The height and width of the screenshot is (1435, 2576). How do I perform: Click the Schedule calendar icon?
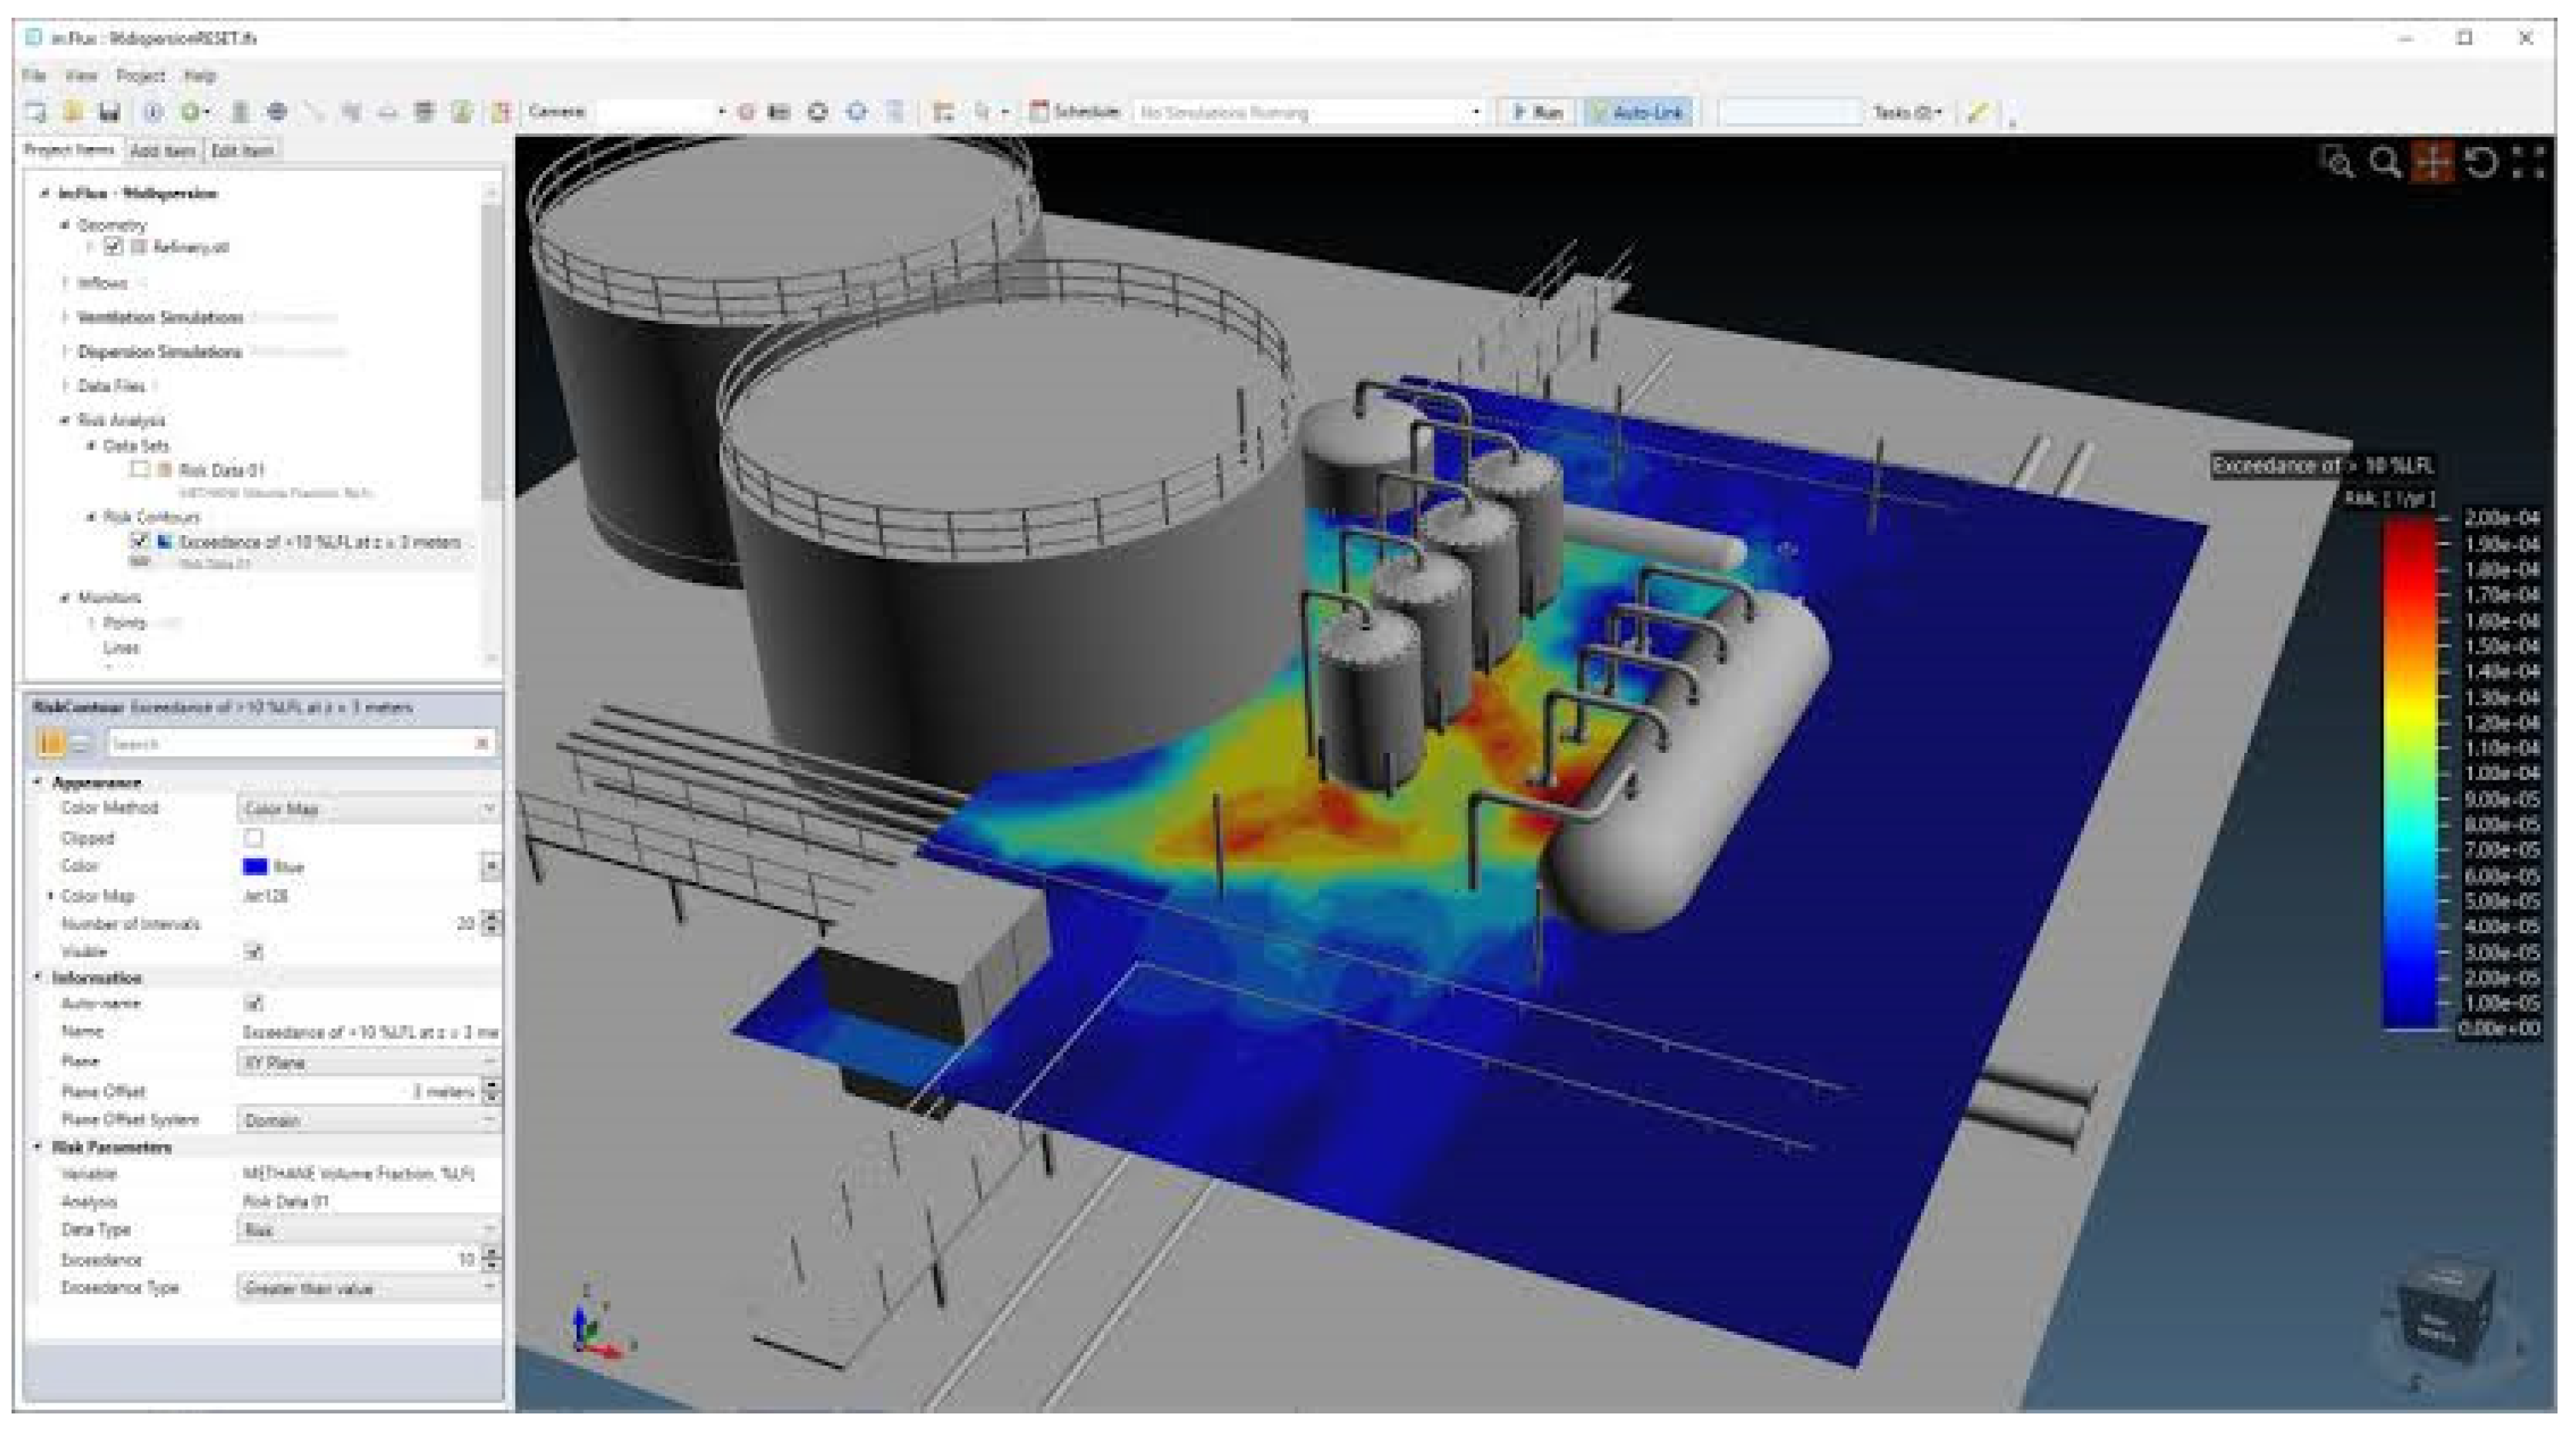pyautogui.click(x=1040, y=112)
